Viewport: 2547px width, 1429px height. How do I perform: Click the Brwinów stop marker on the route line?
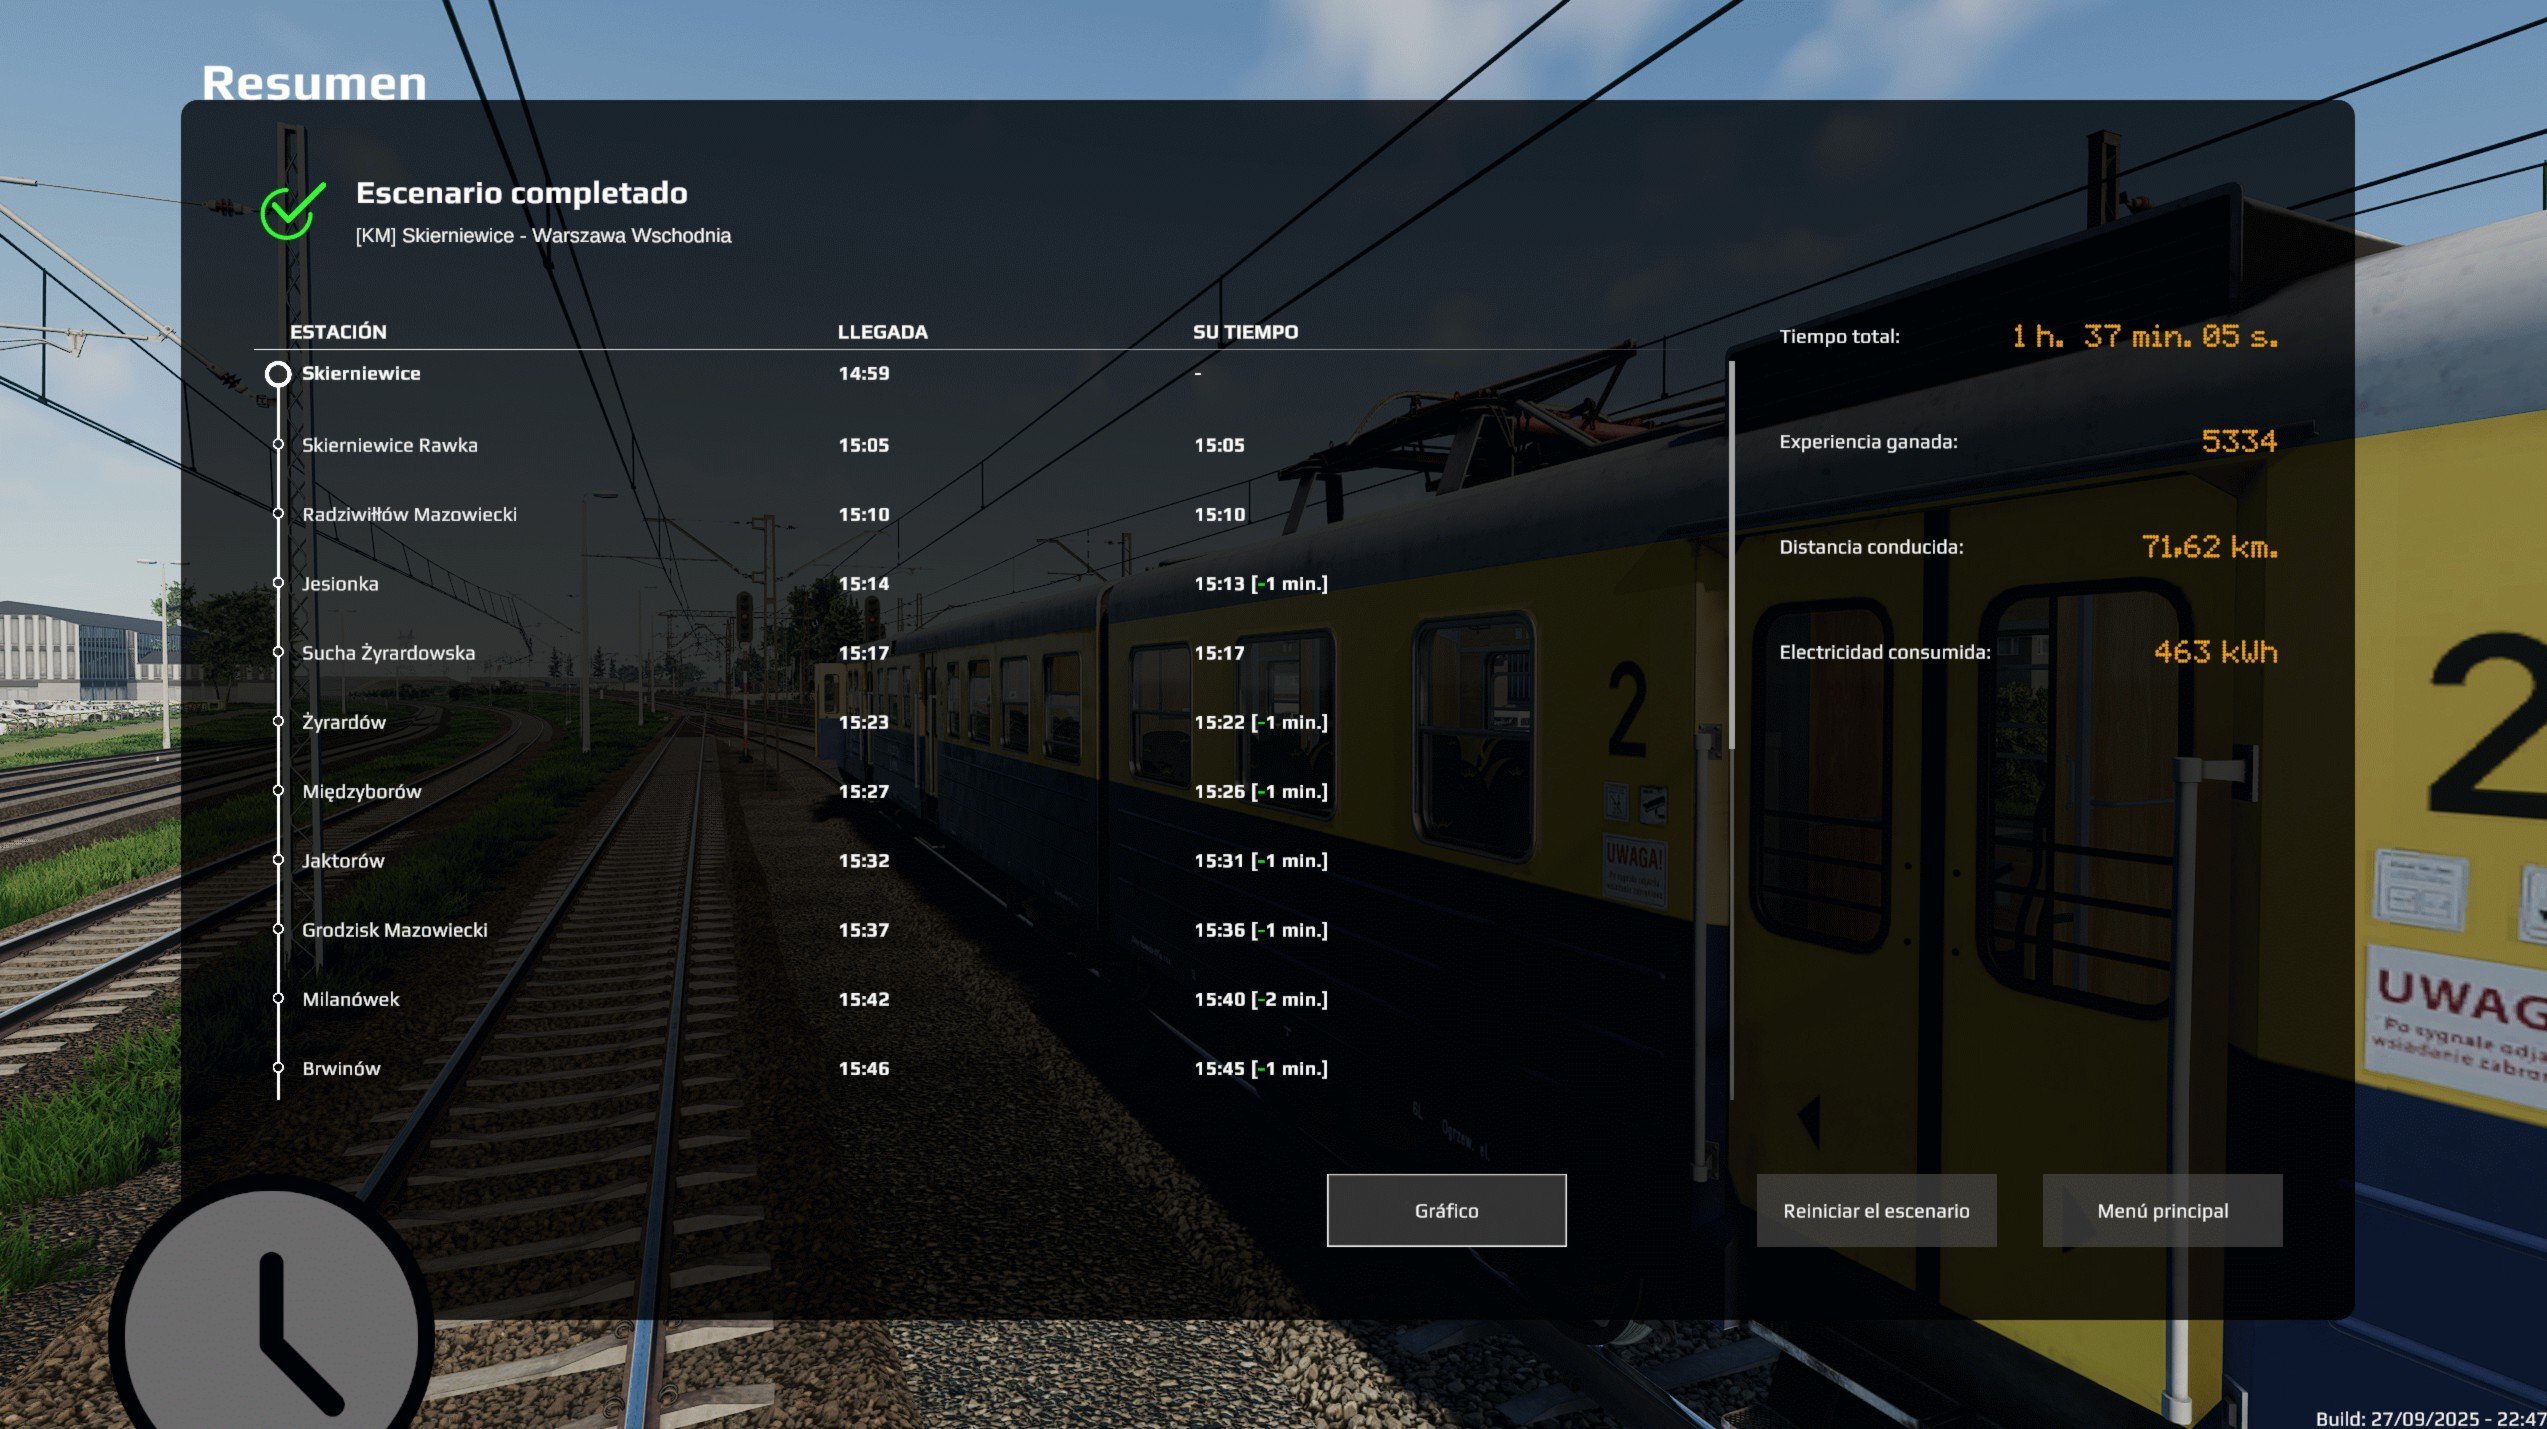[278, 1068]
